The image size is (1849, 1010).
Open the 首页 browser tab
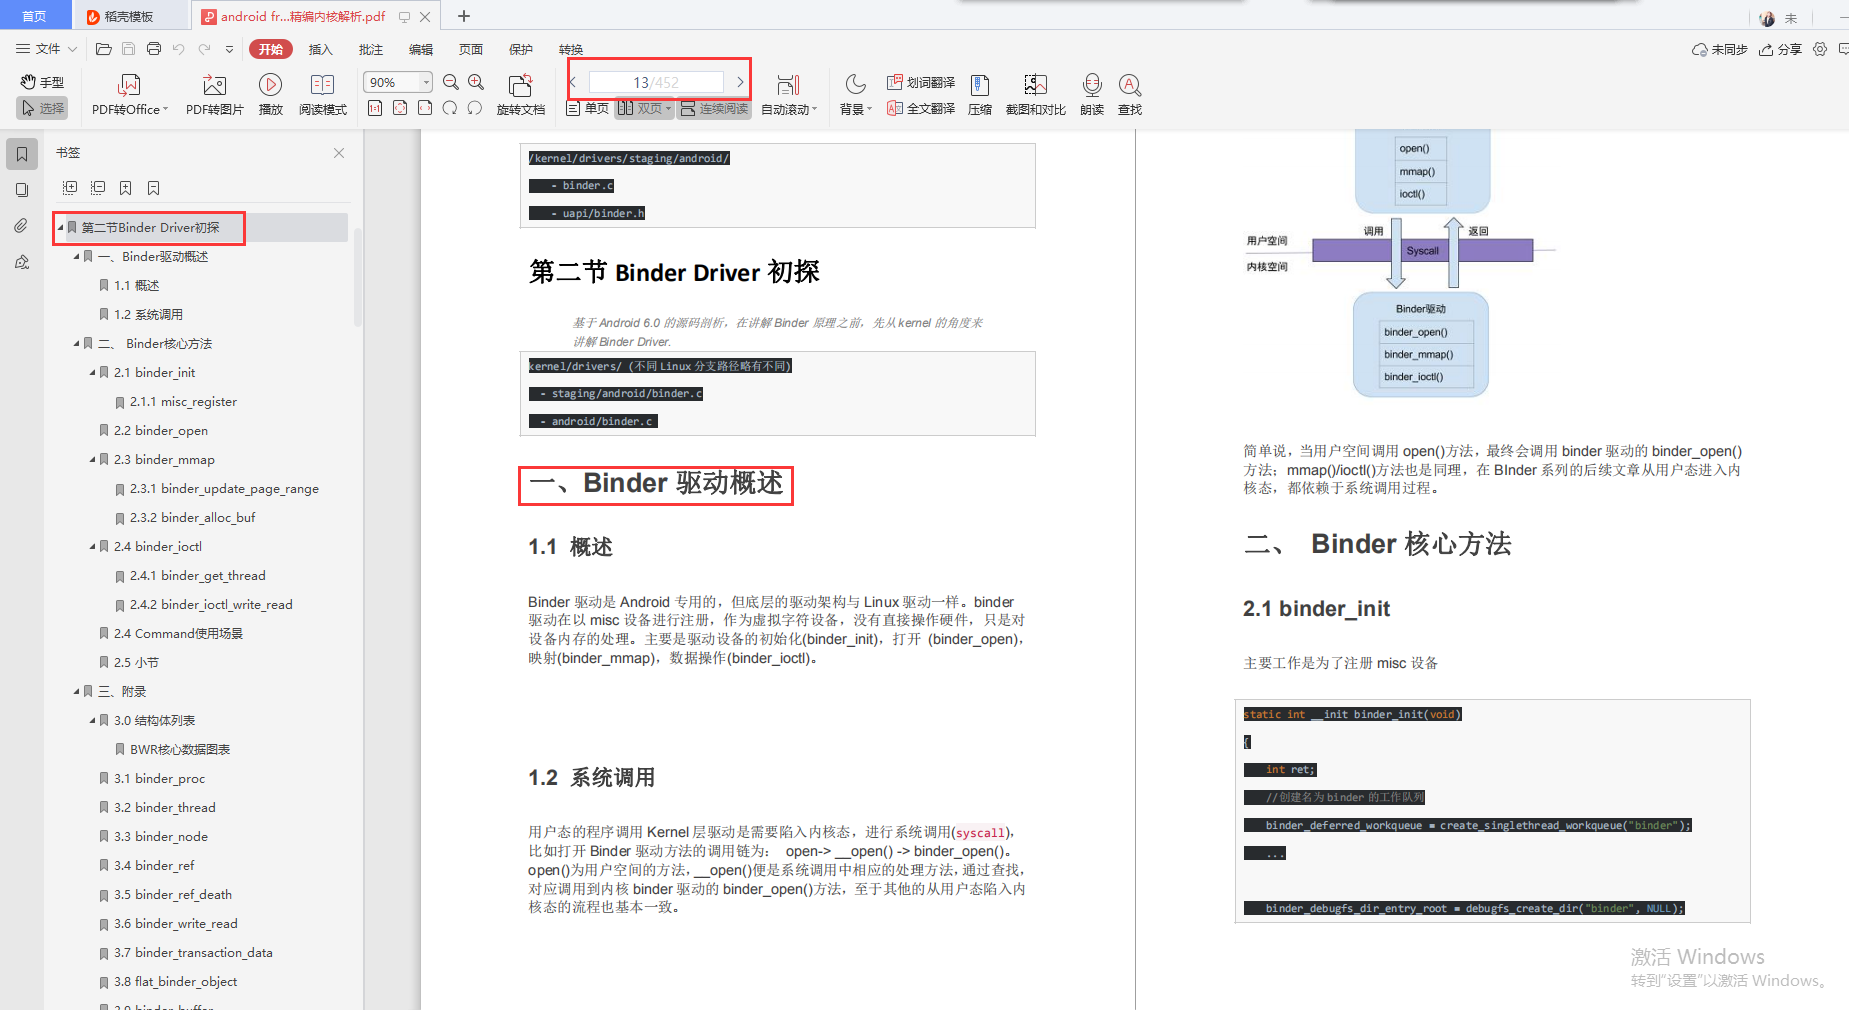35,15
